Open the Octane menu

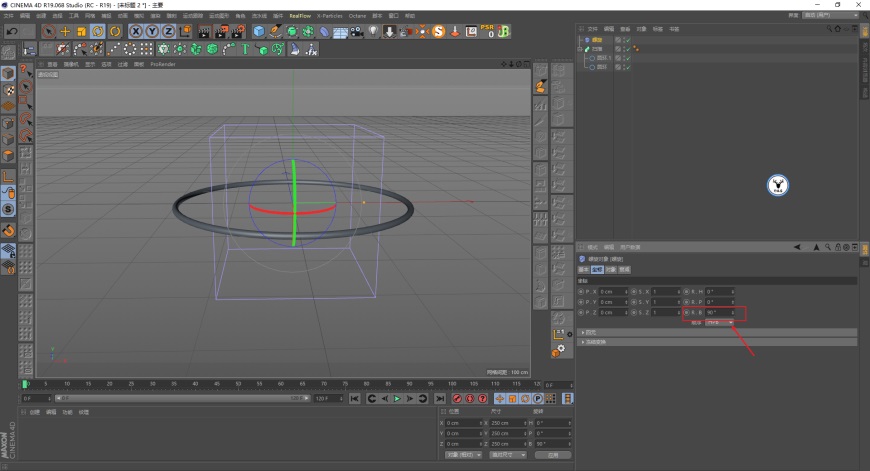click(x=357, y=16)
